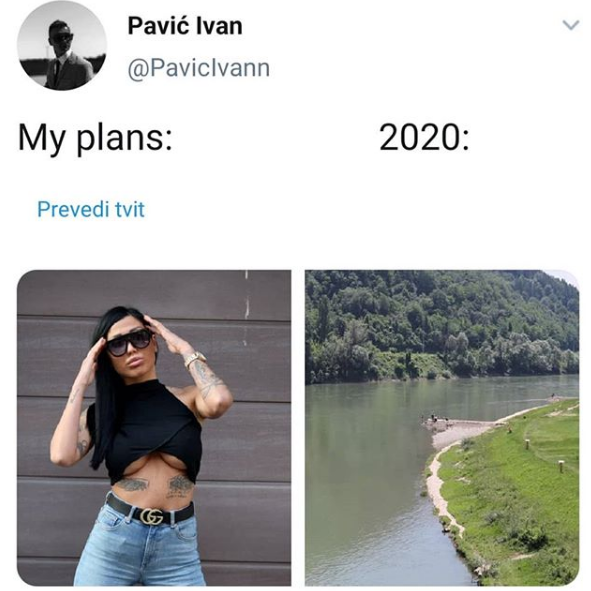Open the tweet options chevron menu

coord(571,25)
